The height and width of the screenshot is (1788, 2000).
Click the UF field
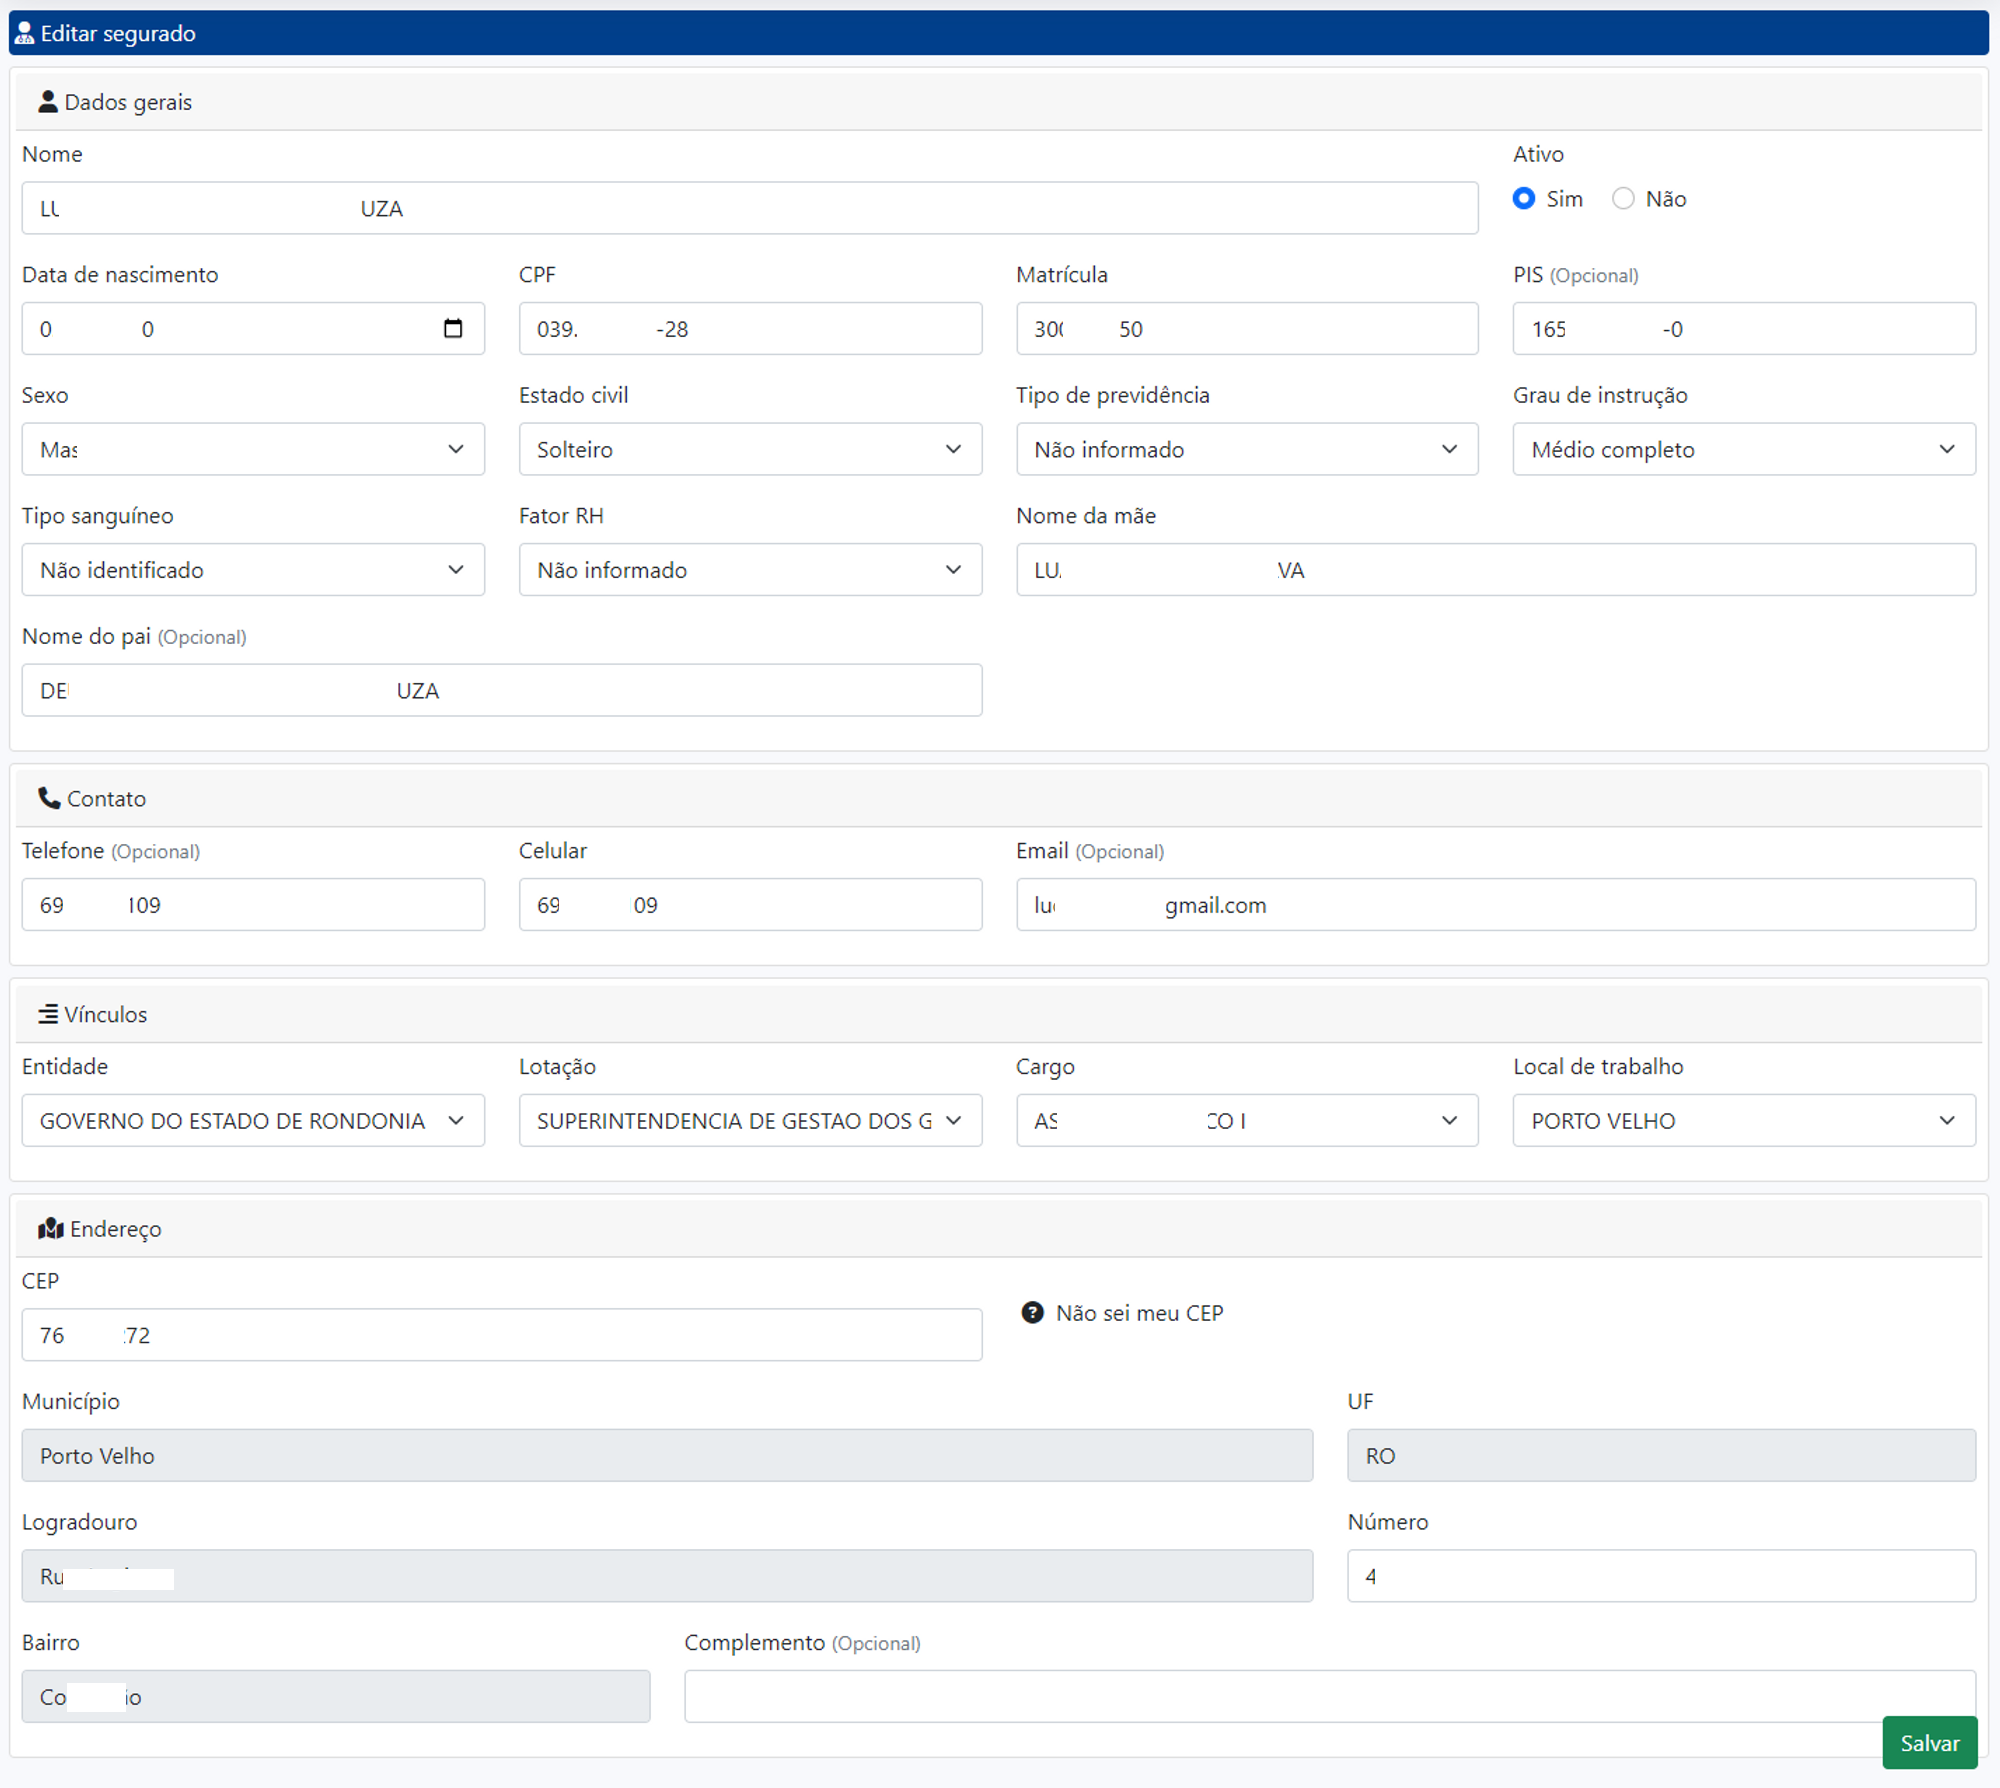tap(1661, 1455)
